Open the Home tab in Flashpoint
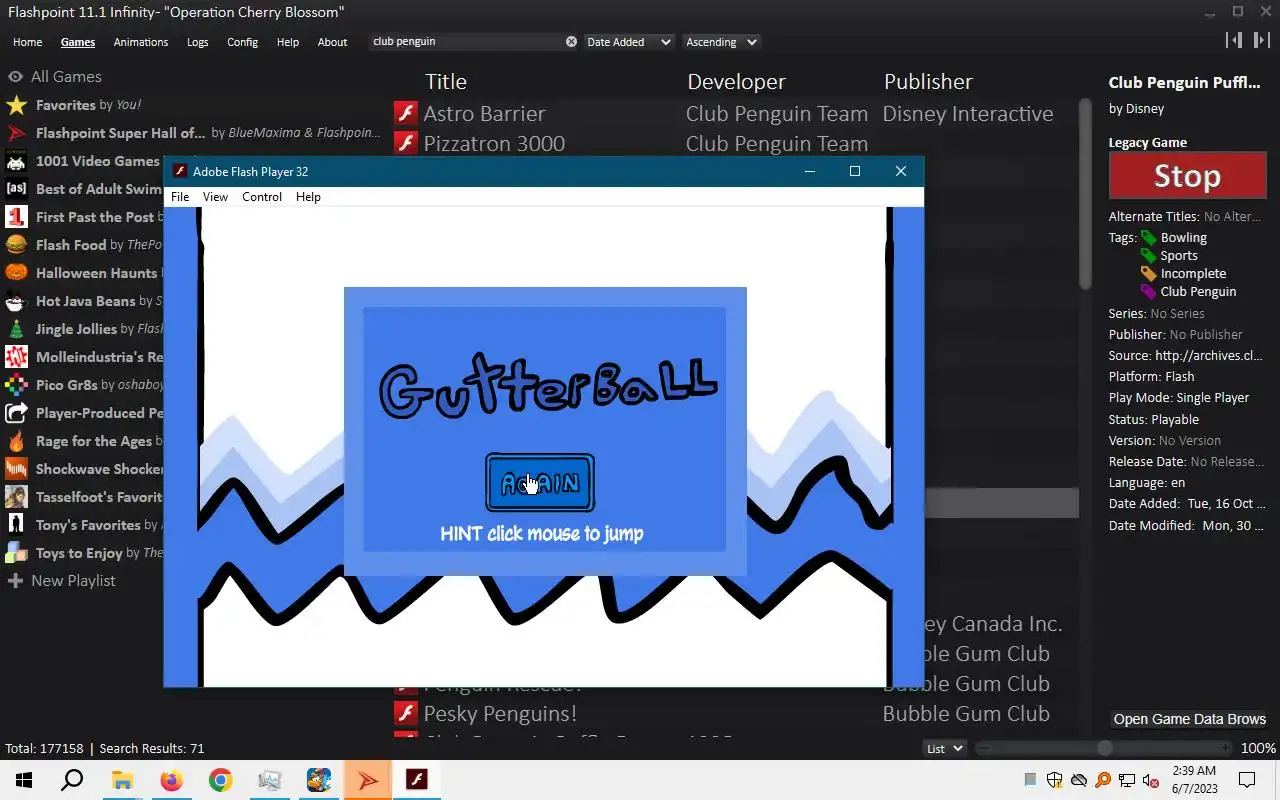 point(27,42)
